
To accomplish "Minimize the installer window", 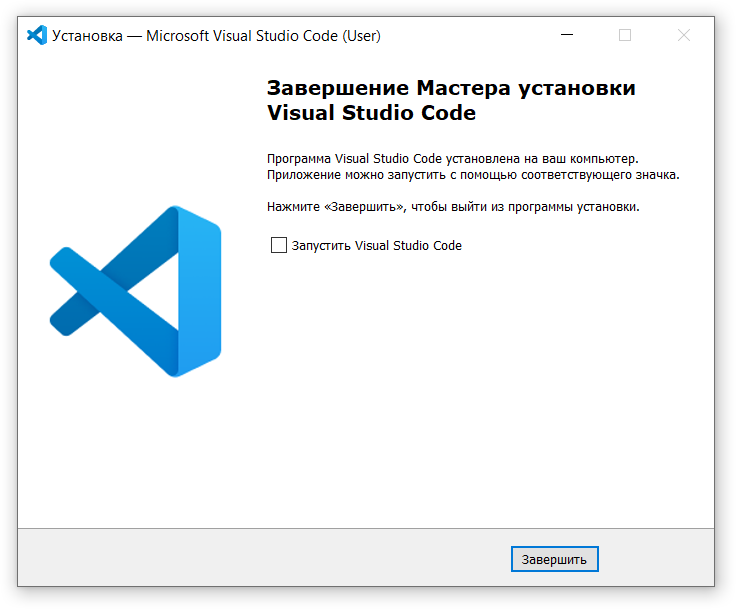I will tap(567, 36).
